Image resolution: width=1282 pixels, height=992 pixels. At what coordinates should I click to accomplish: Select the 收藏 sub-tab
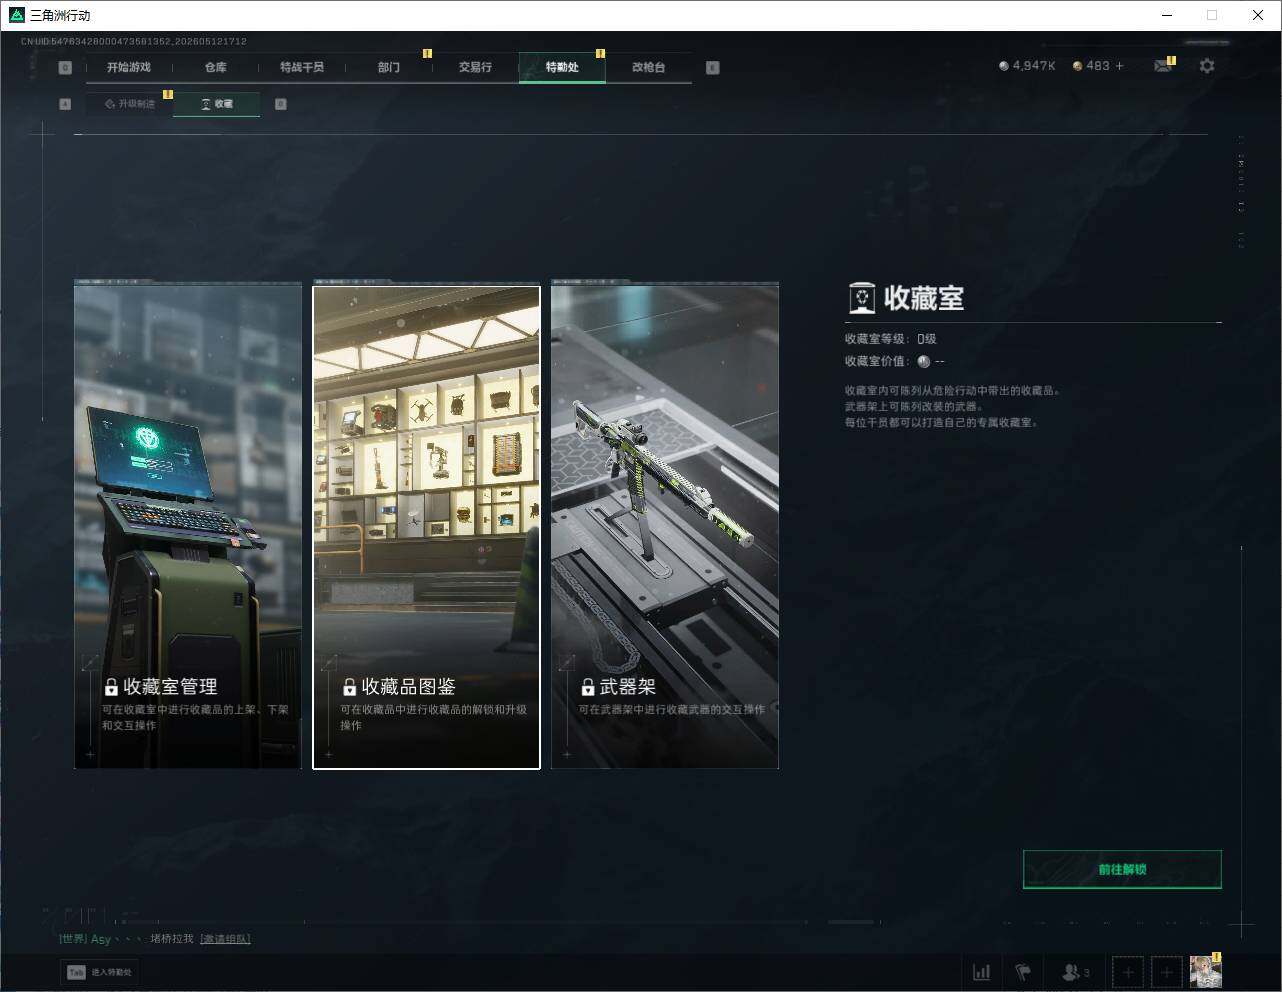point(216,104)
